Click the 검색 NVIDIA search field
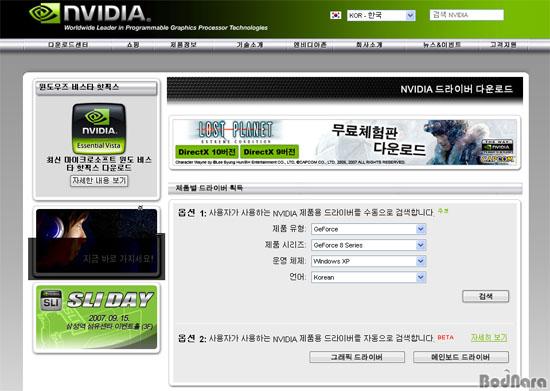 pos(467,15)
